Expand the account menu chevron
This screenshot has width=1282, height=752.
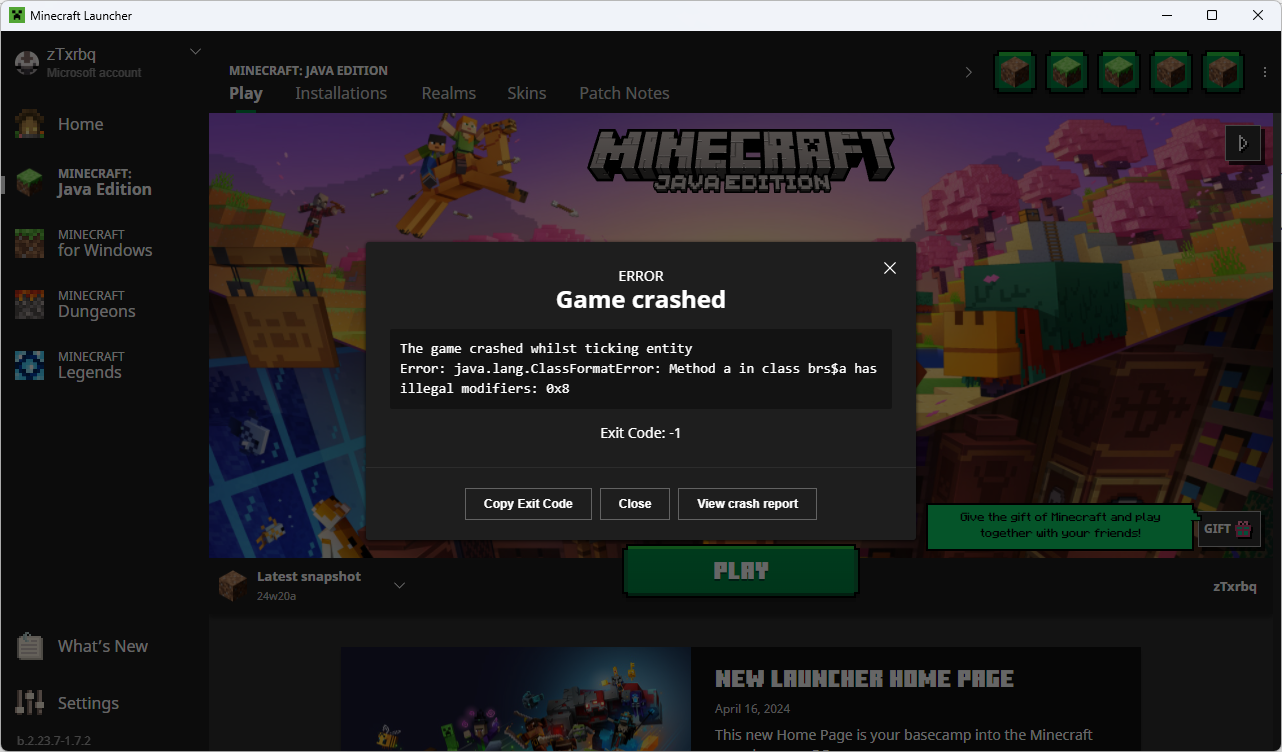[x=195, y=52]
